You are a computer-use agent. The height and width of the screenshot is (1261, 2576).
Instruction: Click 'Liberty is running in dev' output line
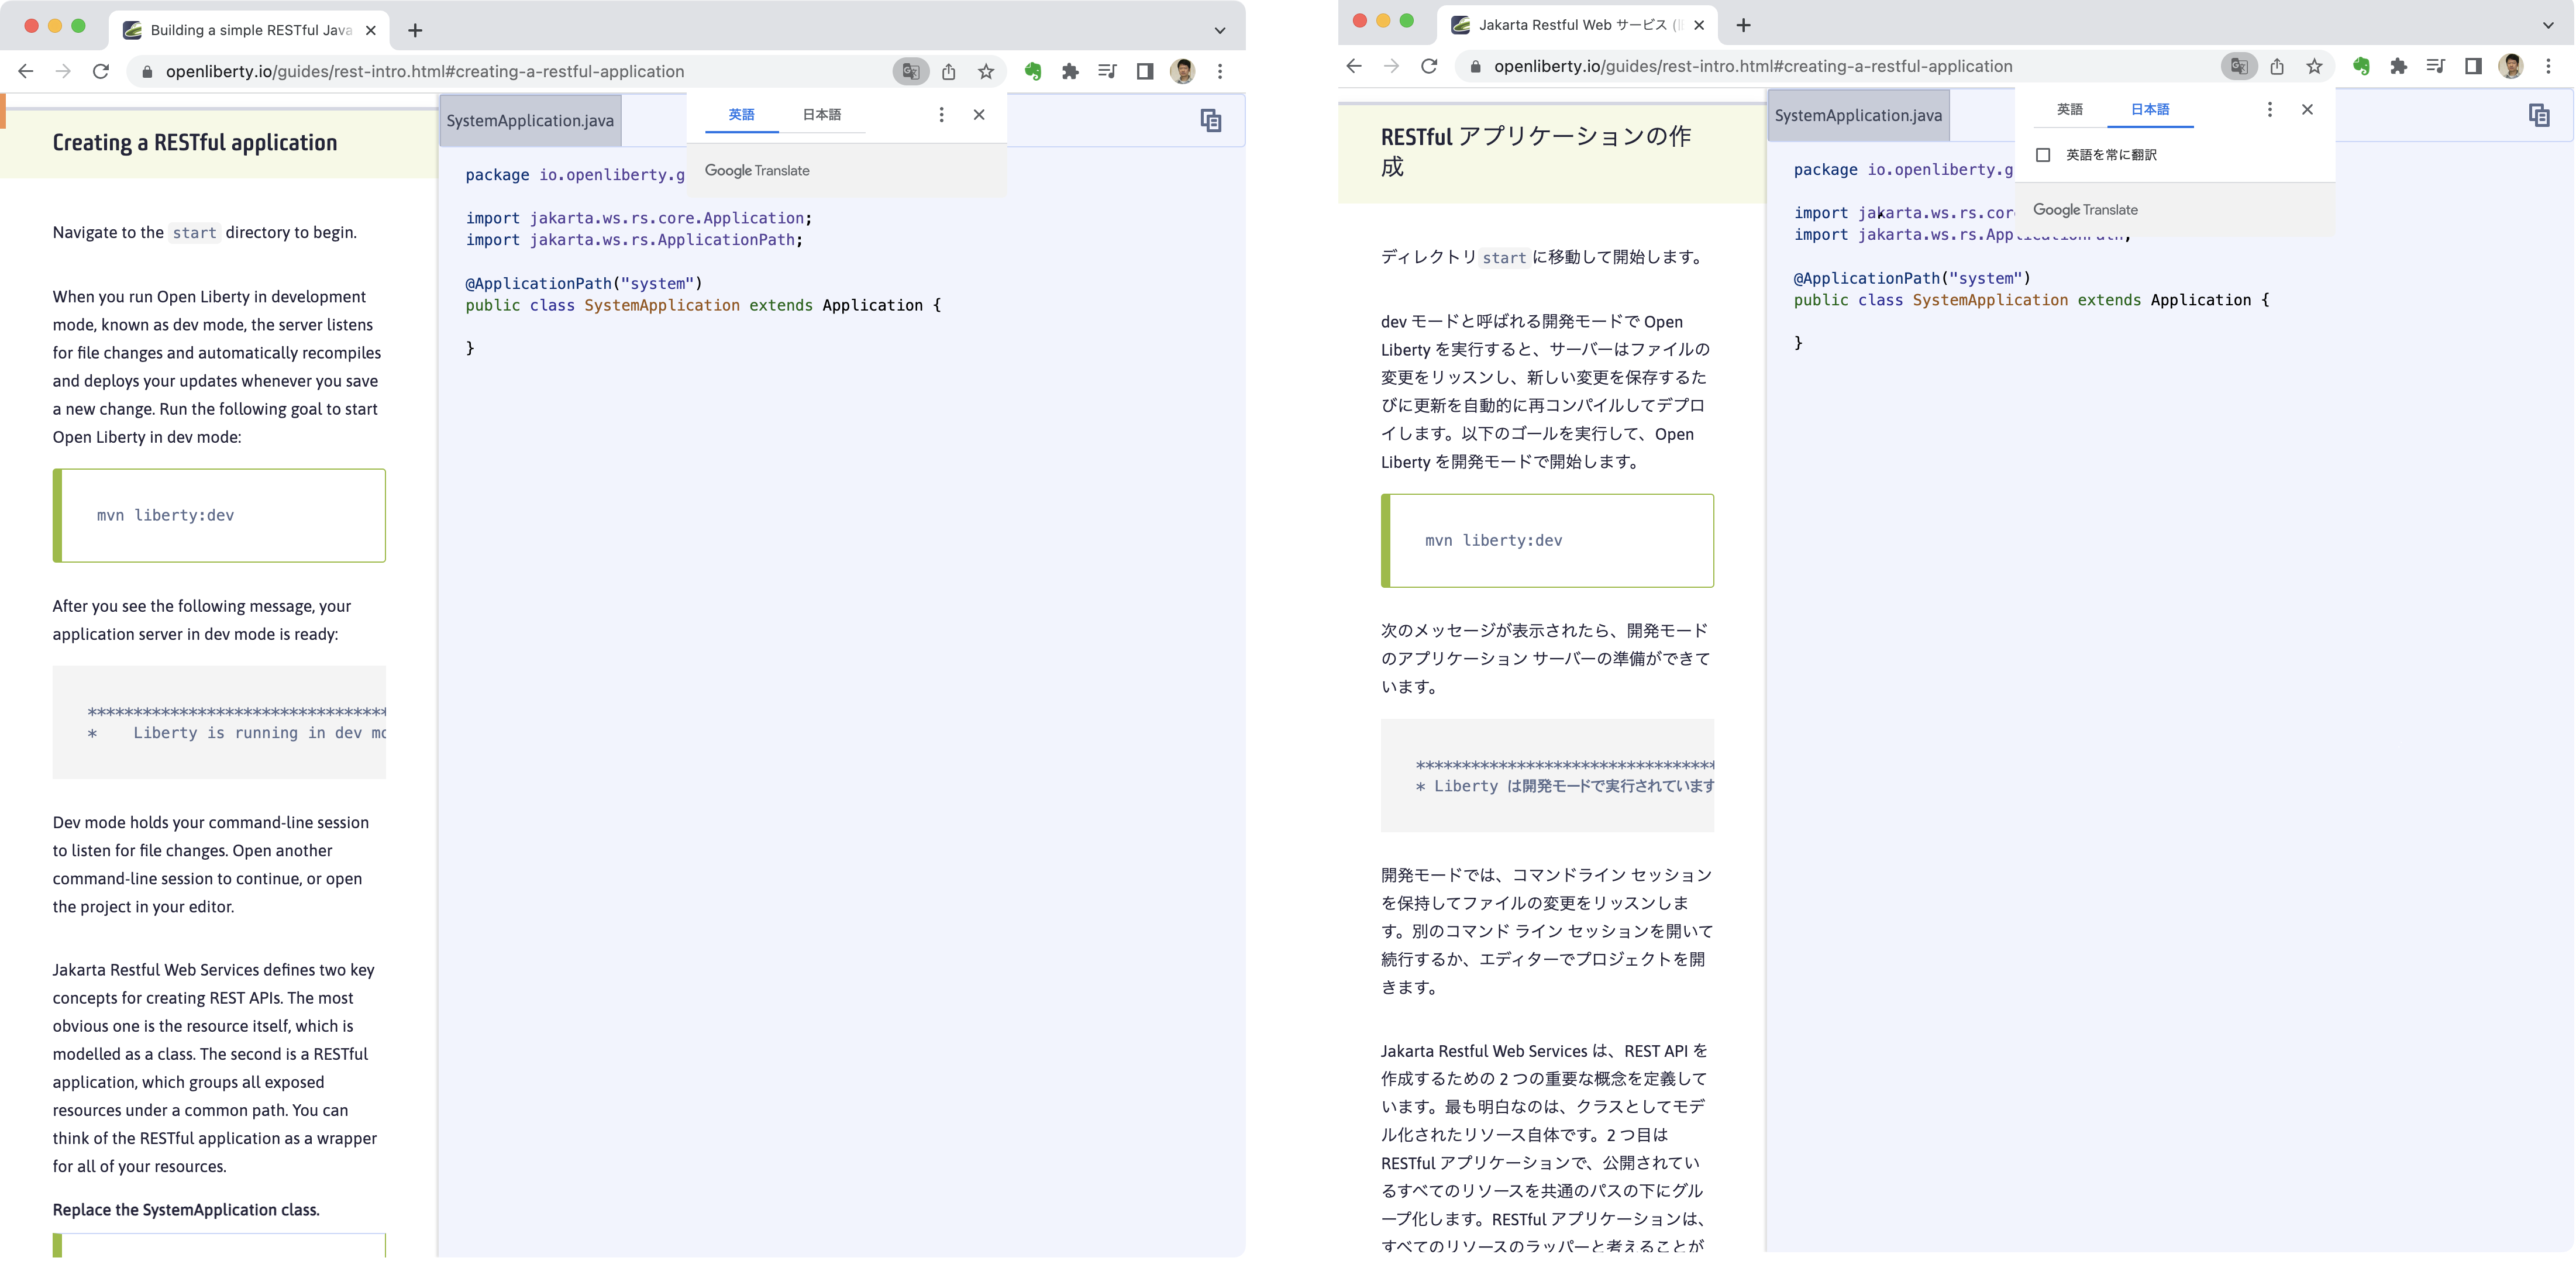click(x=237, y=733)
